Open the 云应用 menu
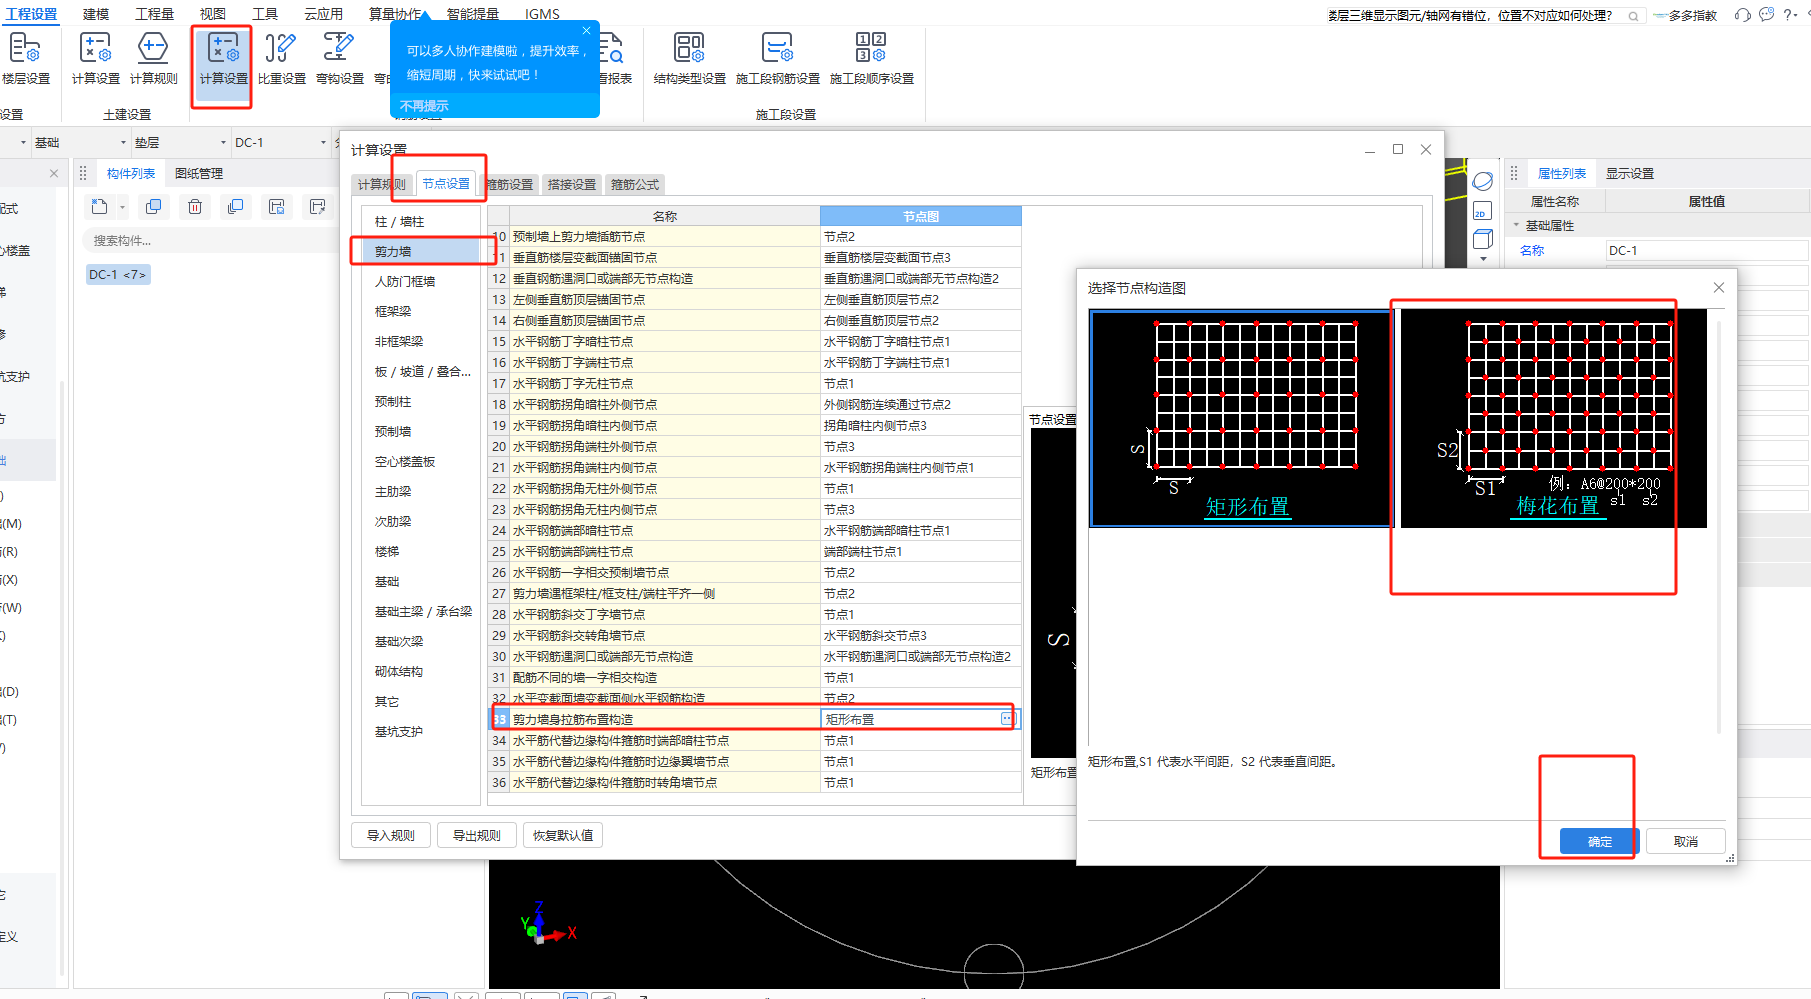Screen dimensions: 1811x999 [x=322, y=13]
